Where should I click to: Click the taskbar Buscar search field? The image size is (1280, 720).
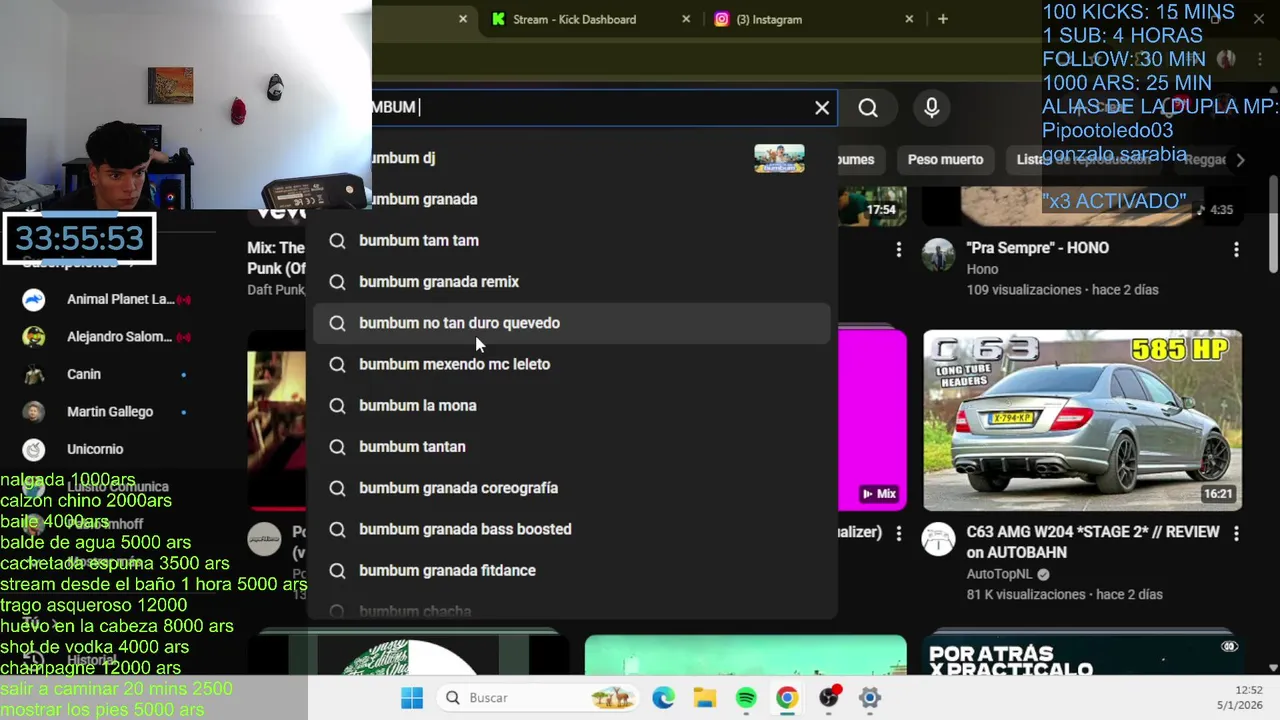[x=539, y=698]
